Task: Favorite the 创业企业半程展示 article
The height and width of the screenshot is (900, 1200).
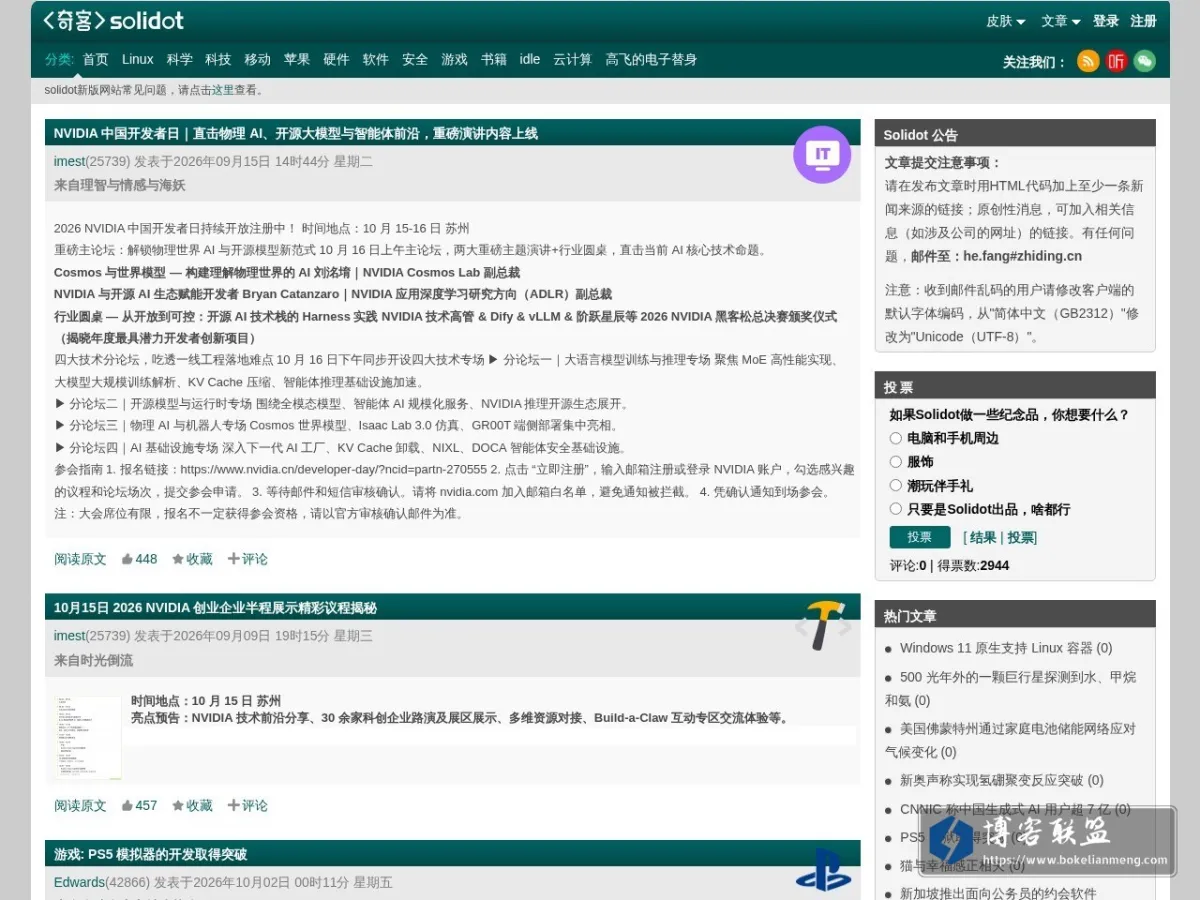Action: point(192,805)
